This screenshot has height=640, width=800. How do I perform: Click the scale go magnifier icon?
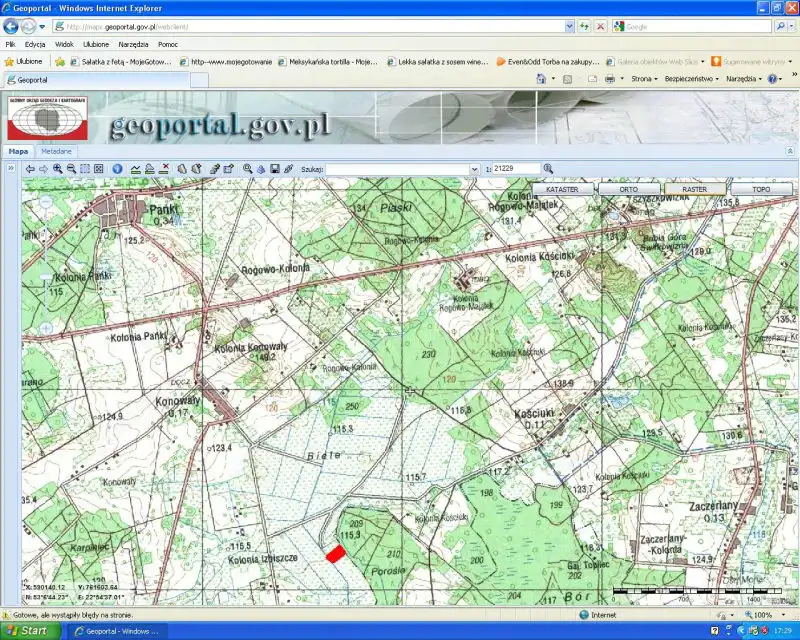(x=548, y=169)
